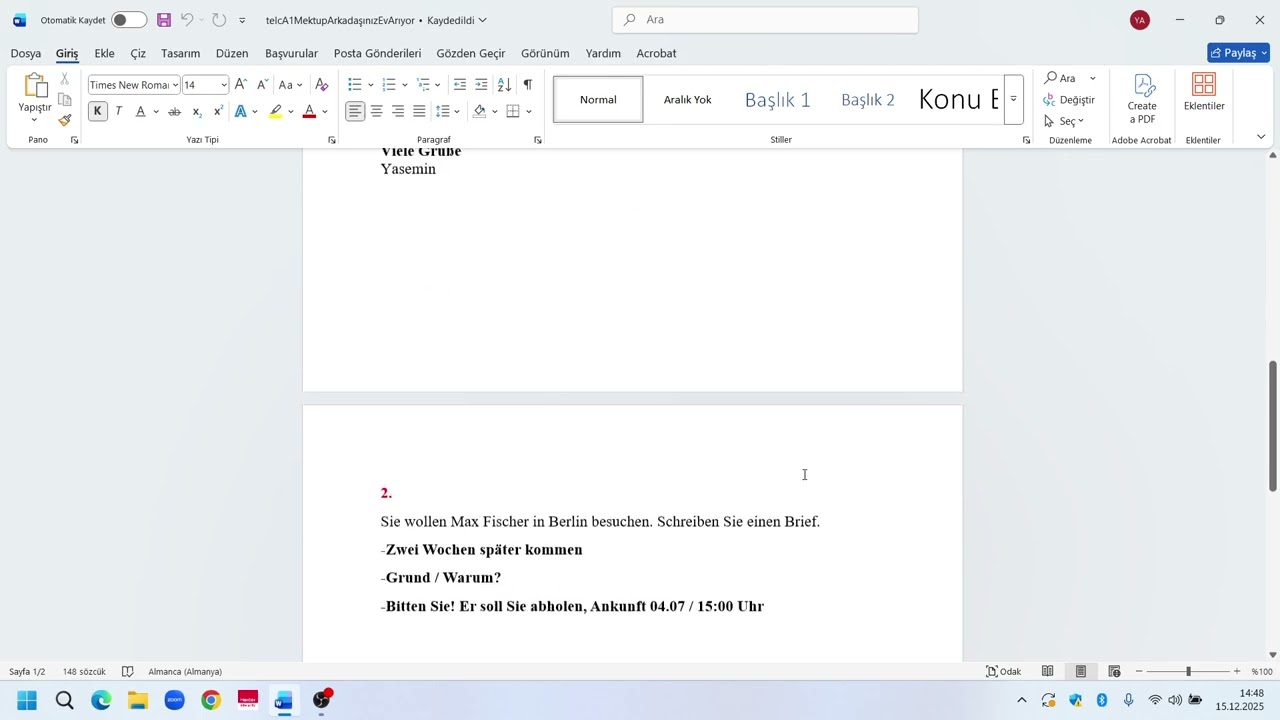Viewport: 1280px width, 720px height.
Task: Toggle strikethrough formatting
Action: 174,112
